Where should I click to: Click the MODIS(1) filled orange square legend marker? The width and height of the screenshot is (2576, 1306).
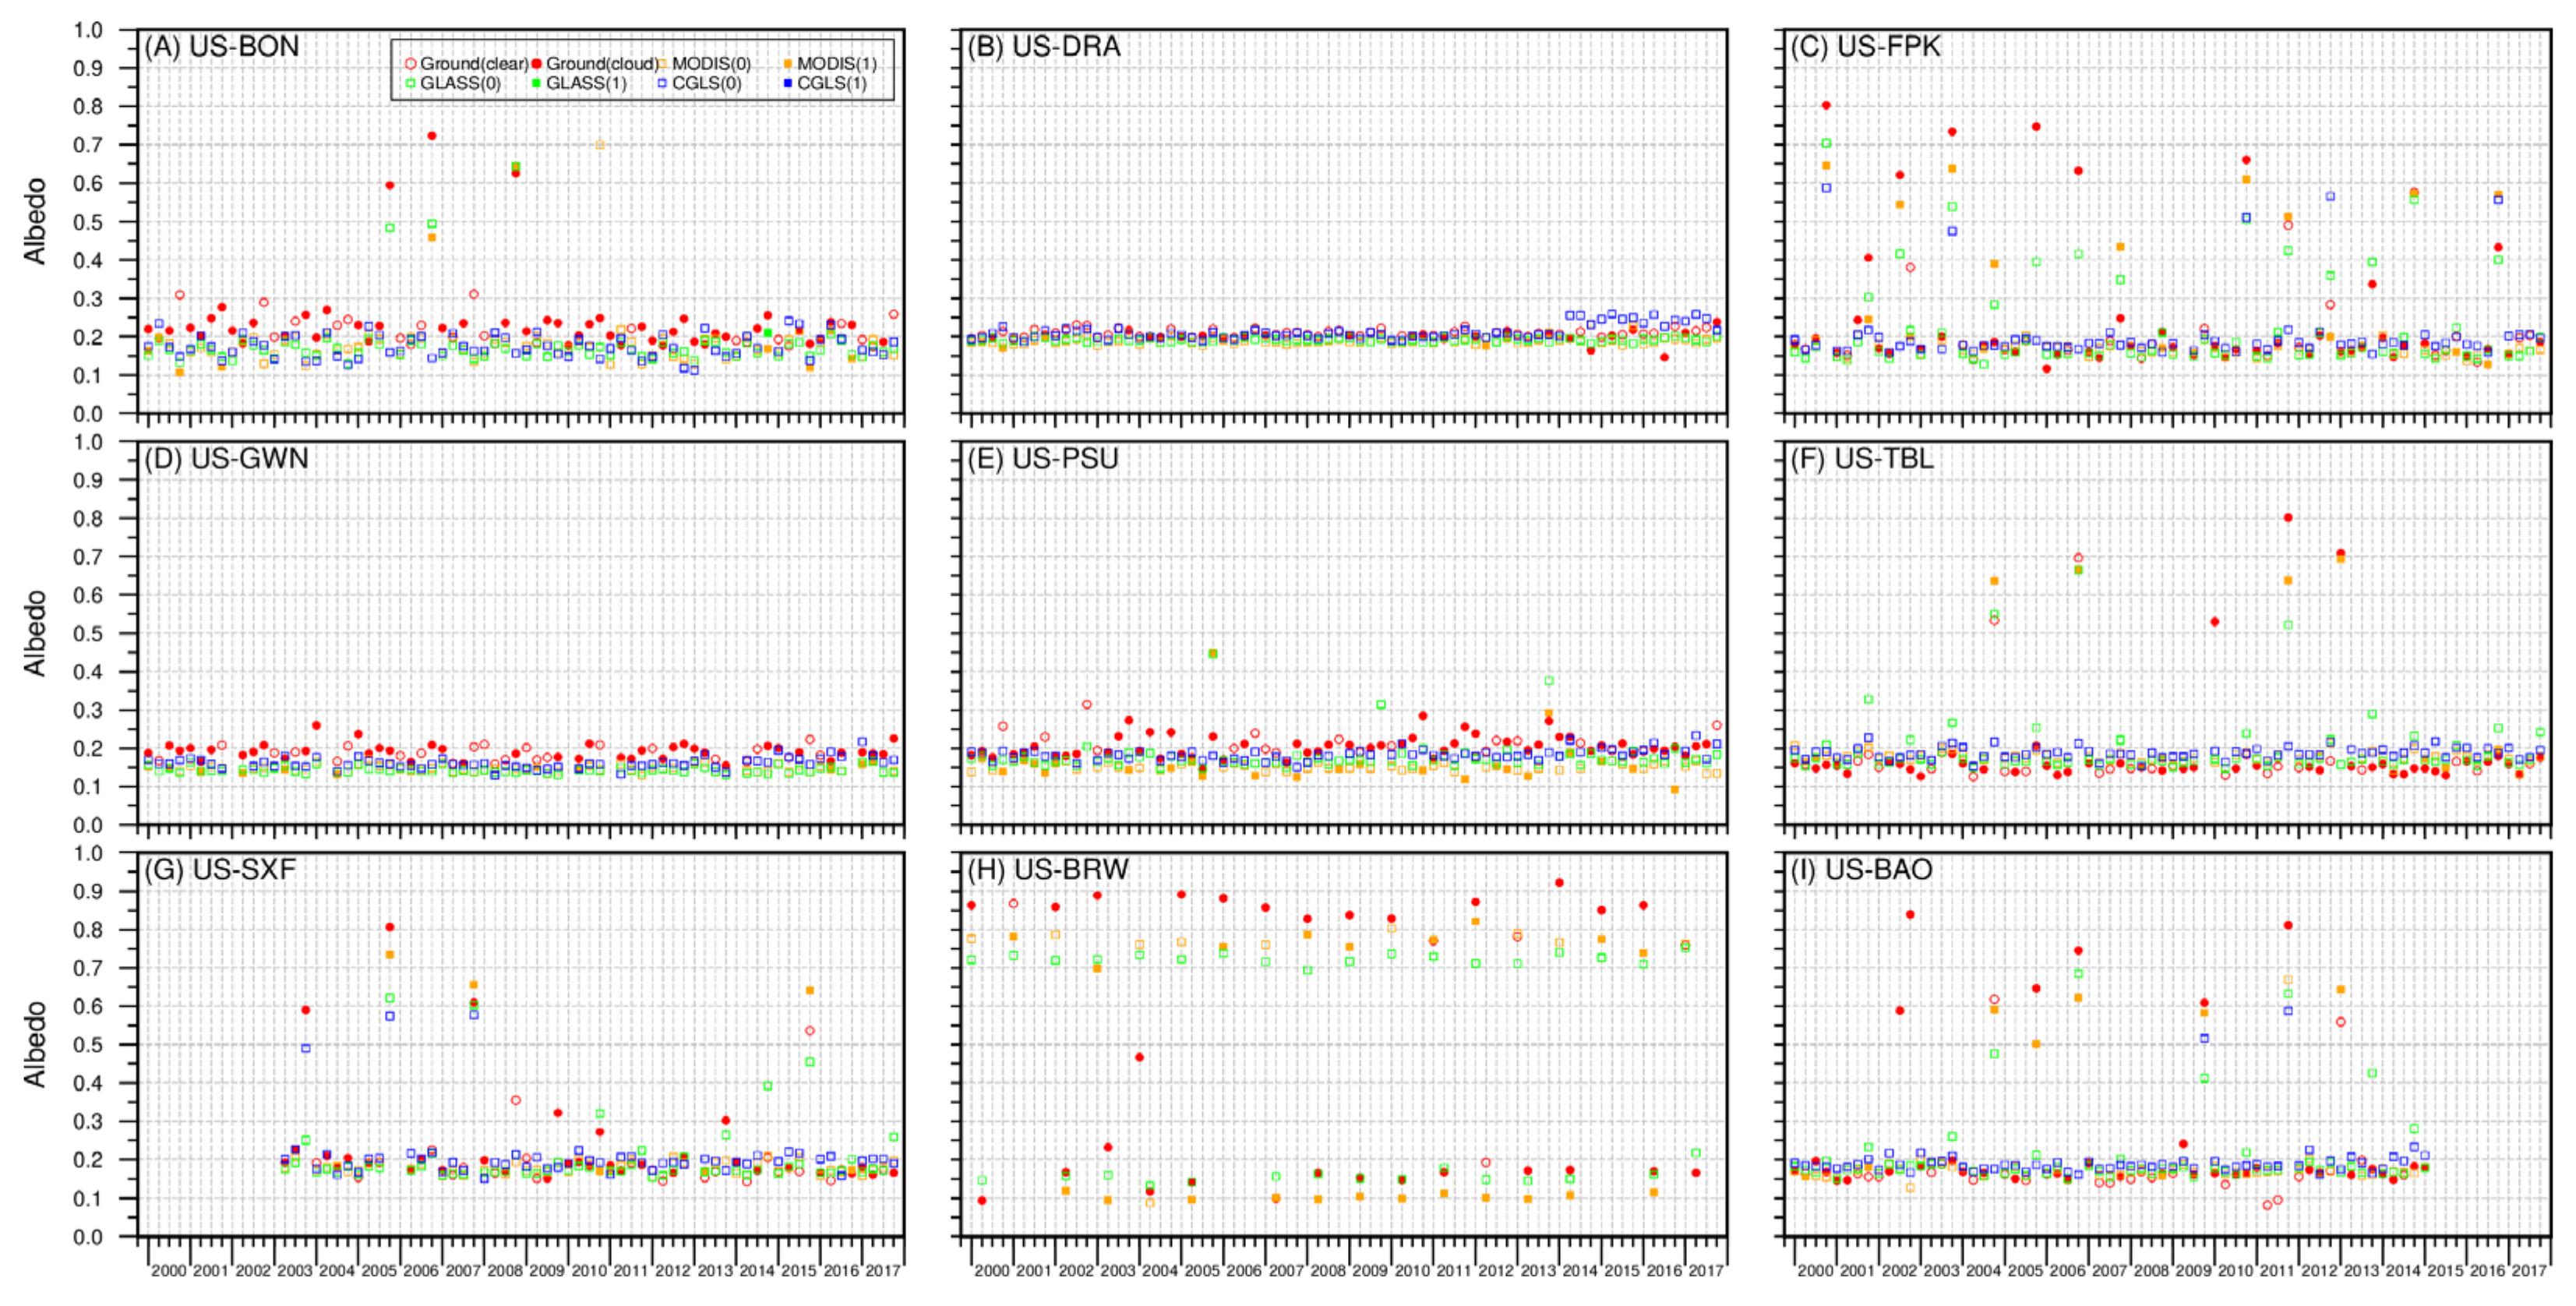coord(787,63)
